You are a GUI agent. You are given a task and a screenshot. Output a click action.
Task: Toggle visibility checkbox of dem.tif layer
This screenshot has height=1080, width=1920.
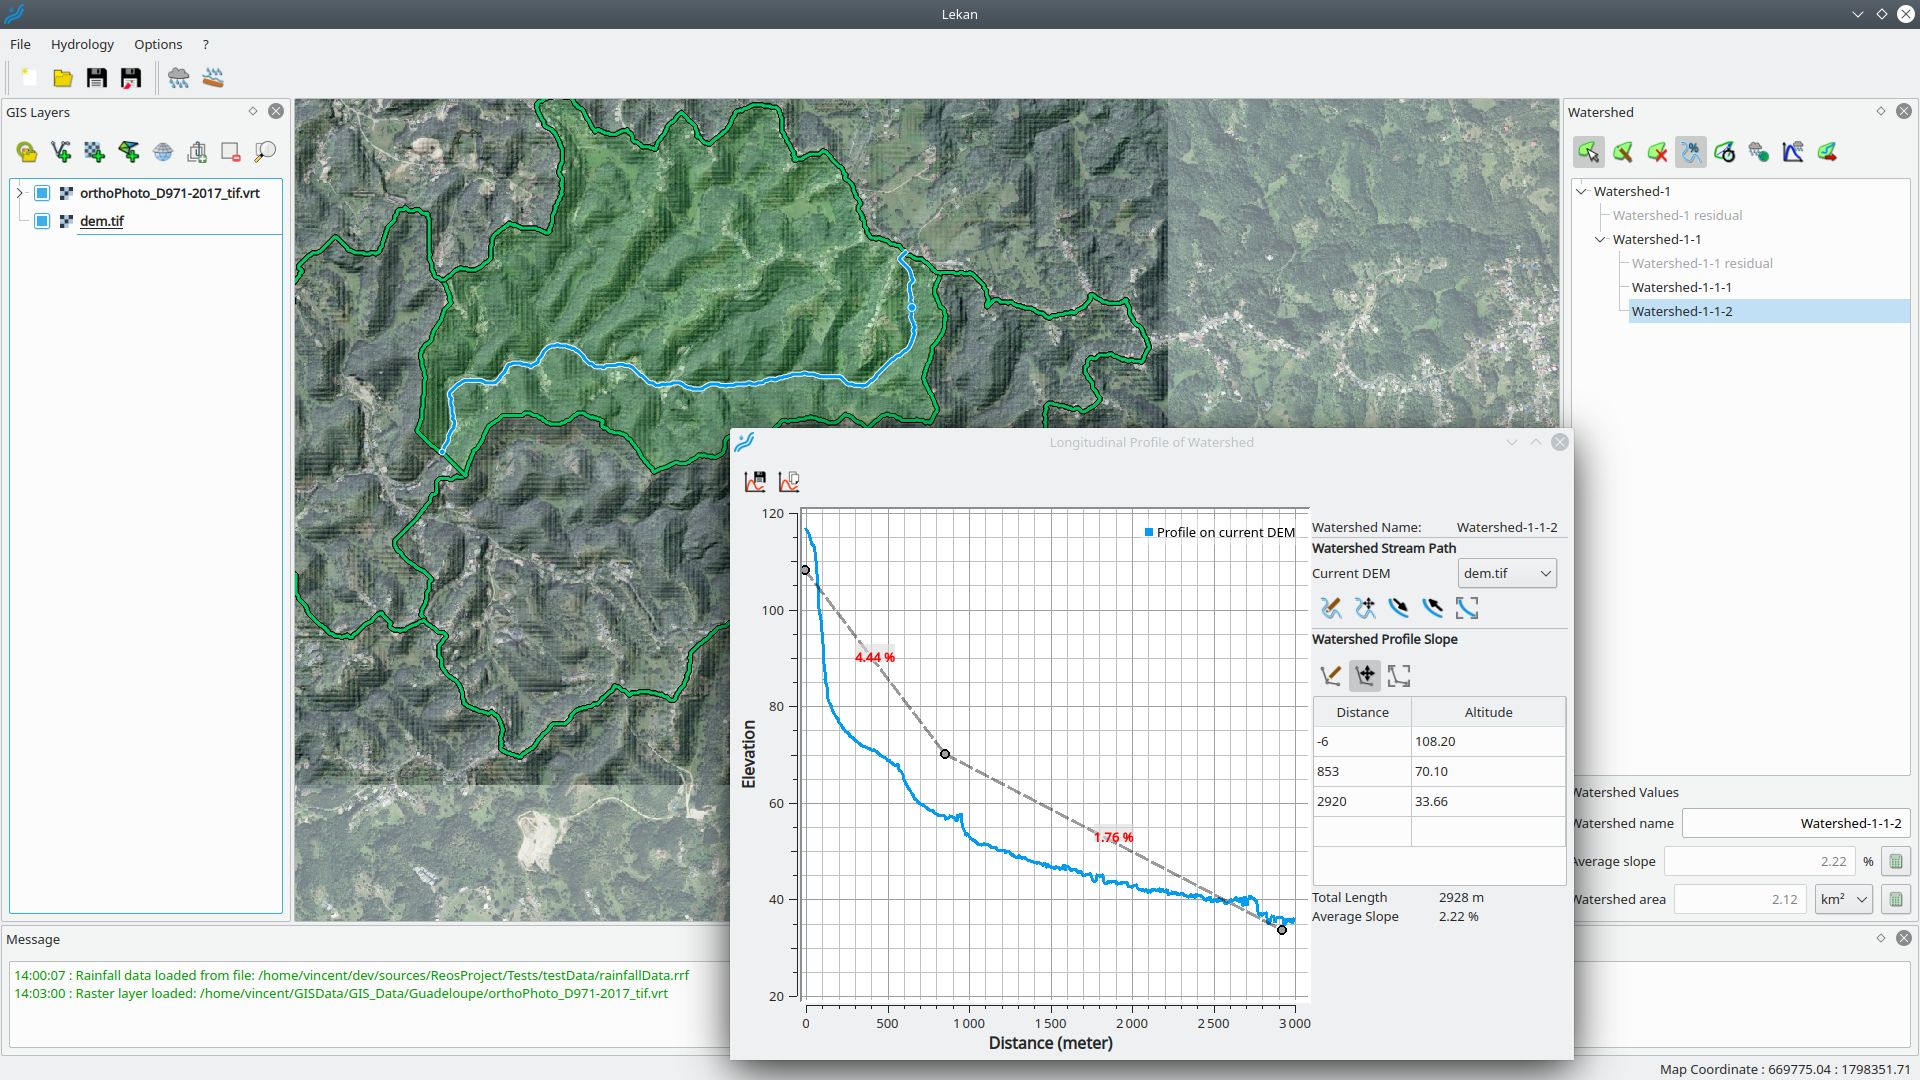[42, 221]
